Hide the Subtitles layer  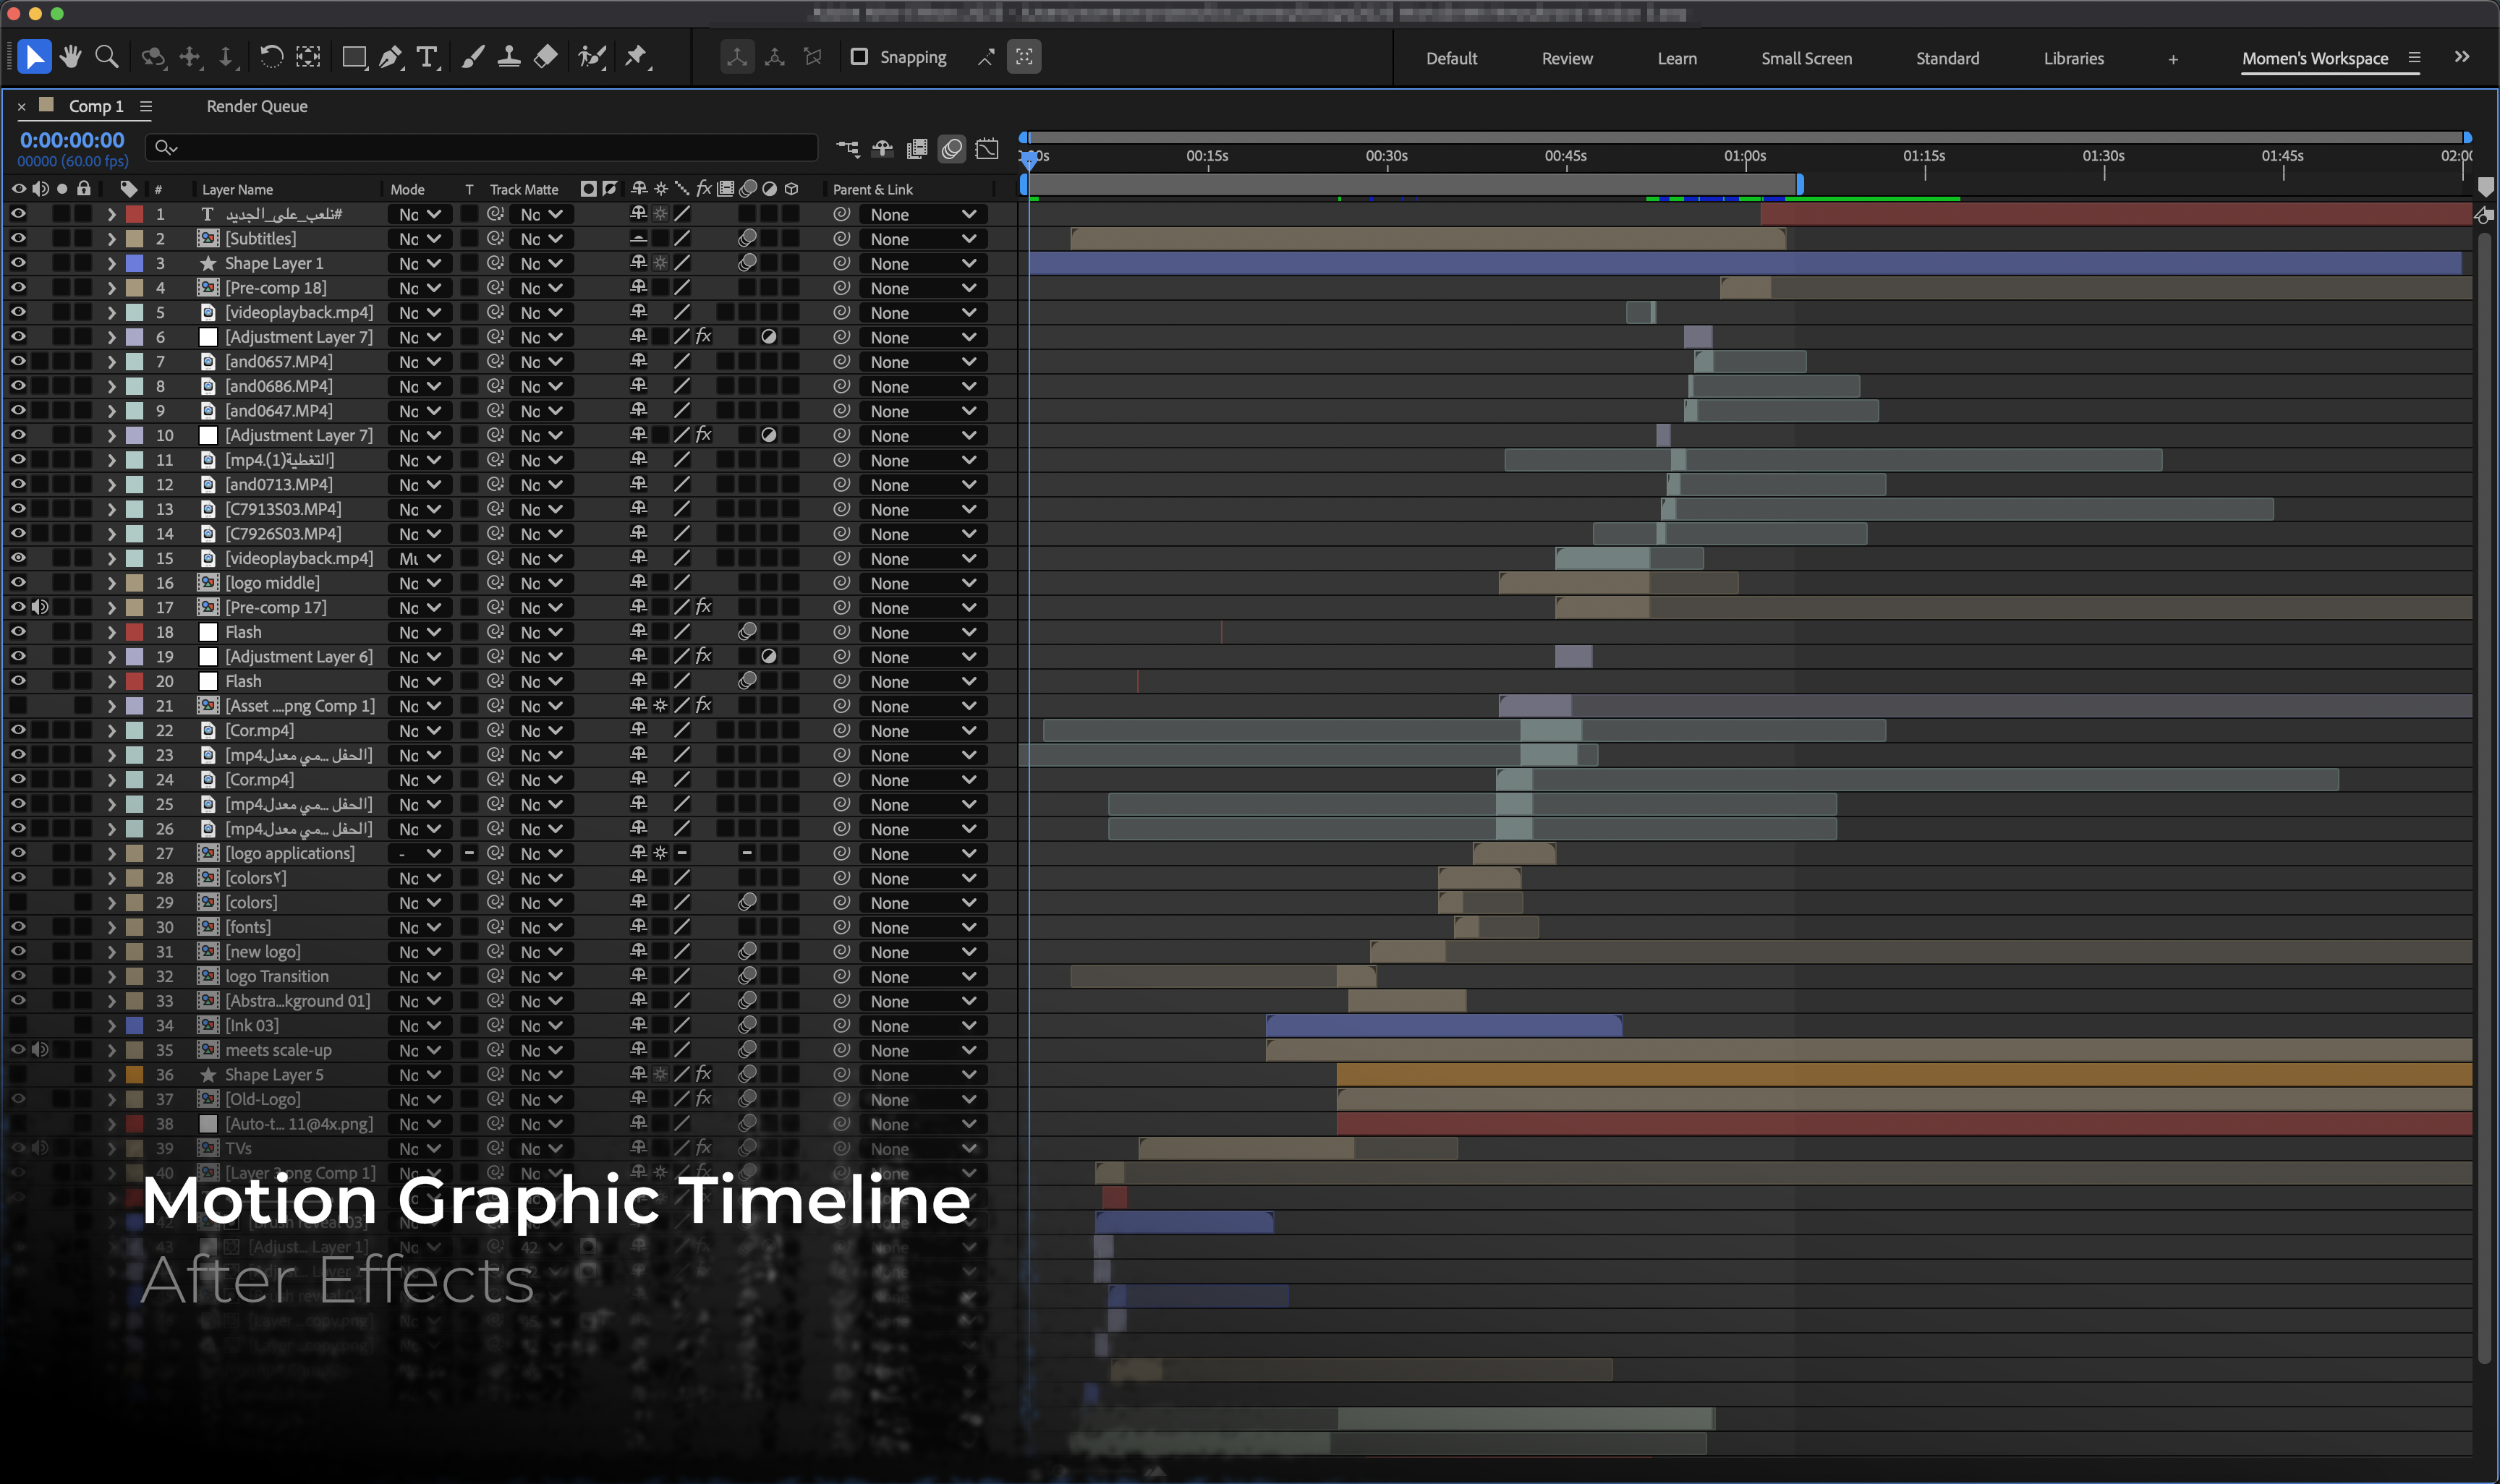click(x=18, y=238)
